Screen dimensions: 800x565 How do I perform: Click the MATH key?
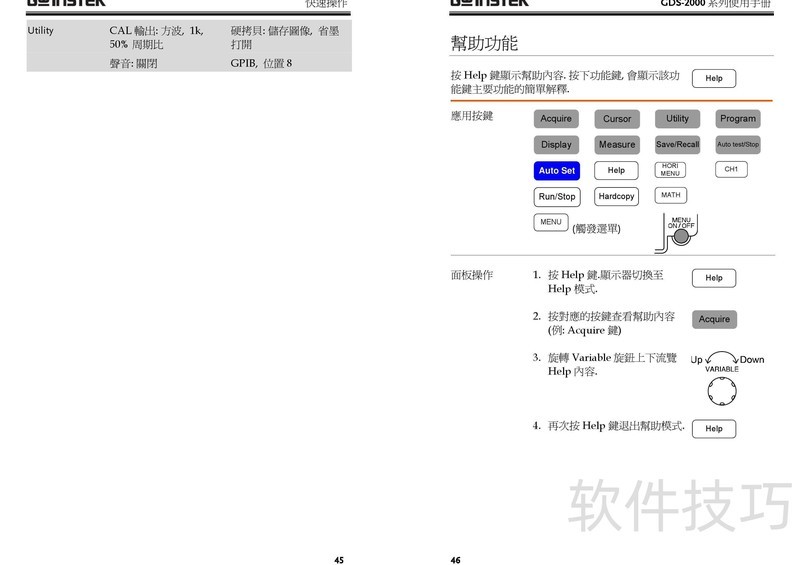click(670, 196)
